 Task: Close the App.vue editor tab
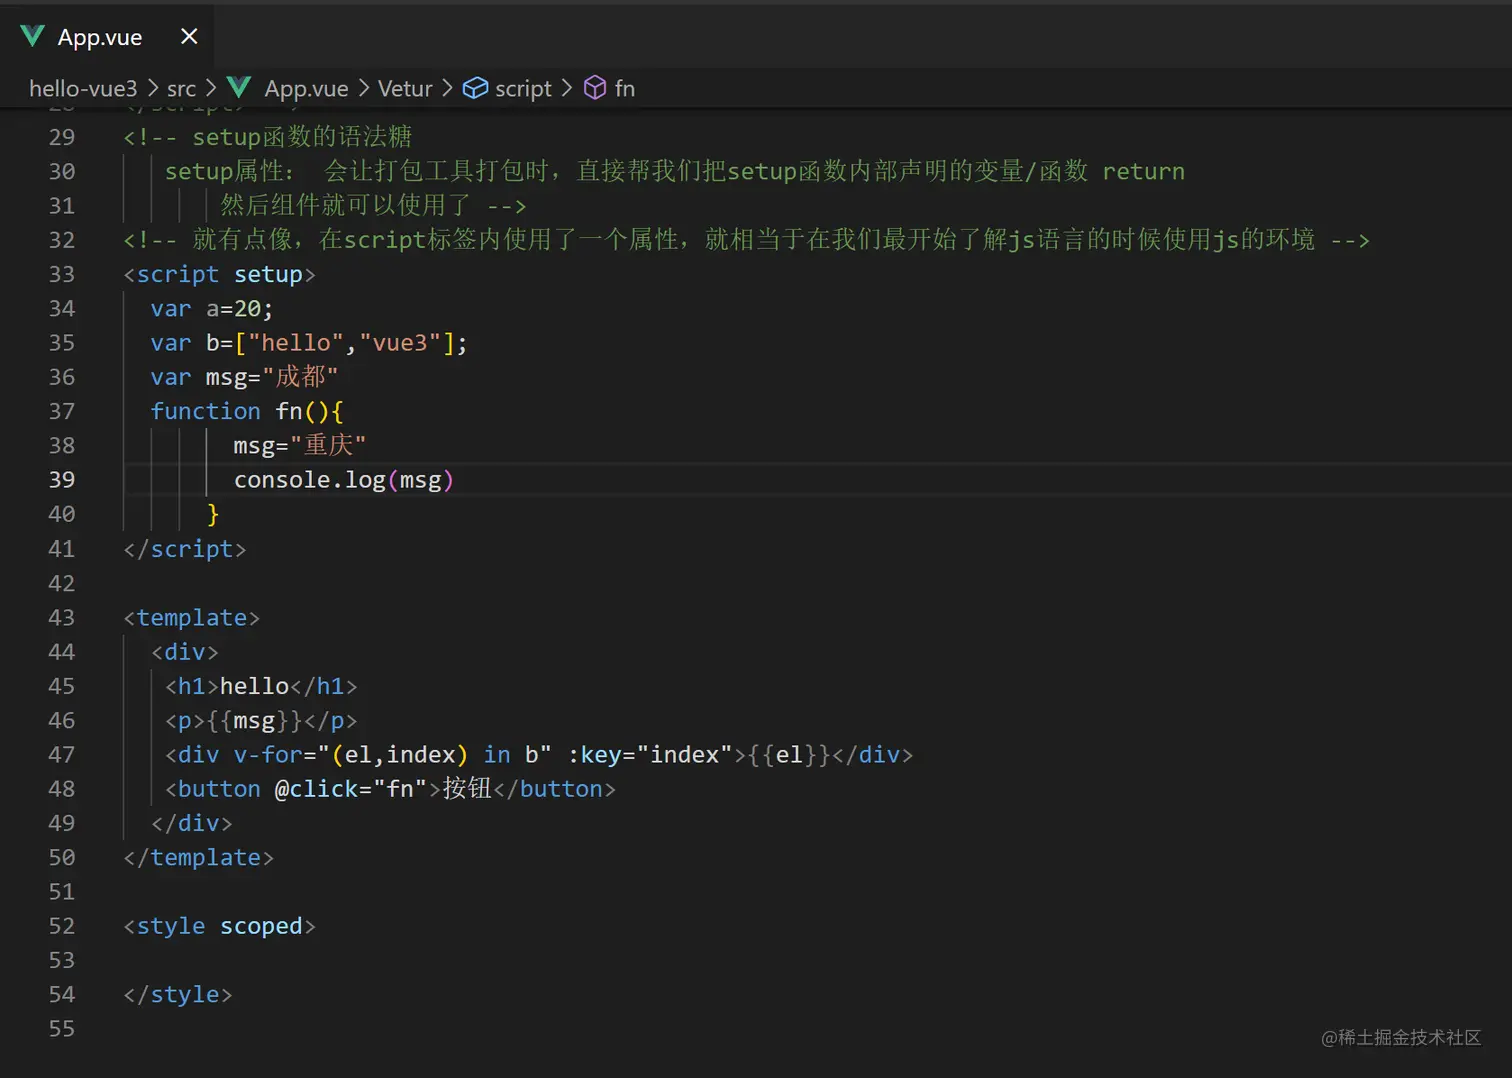pos(189,37)
